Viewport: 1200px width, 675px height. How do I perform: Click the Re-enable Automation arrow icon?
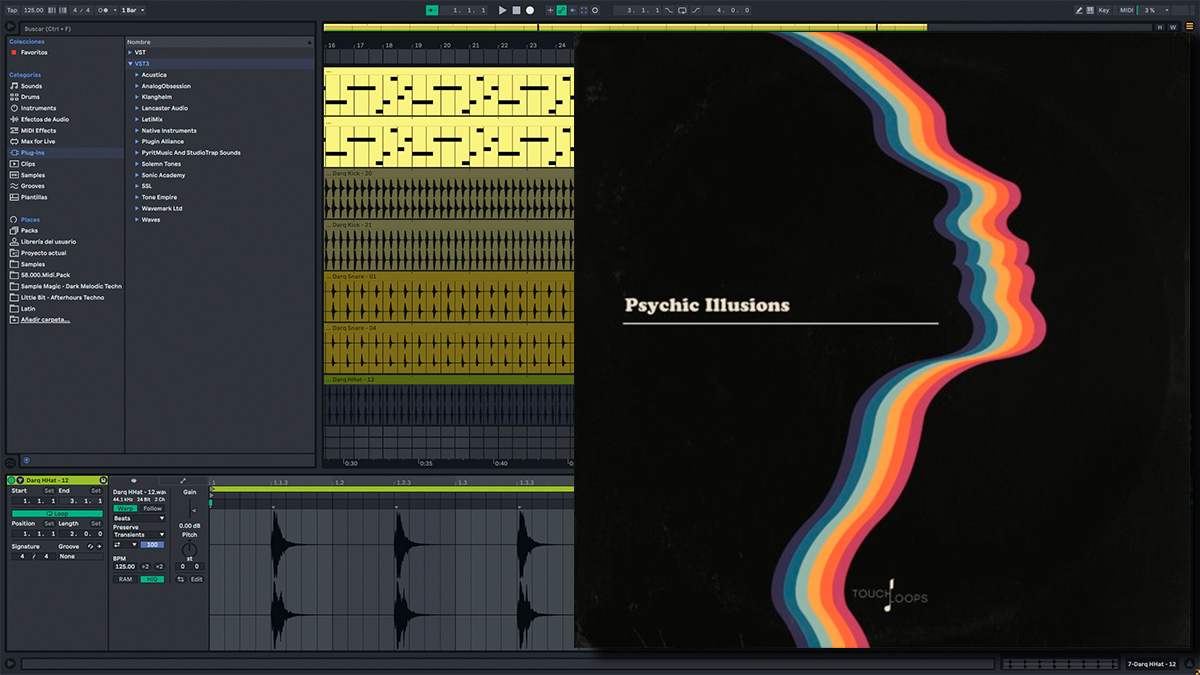[573, 10]
